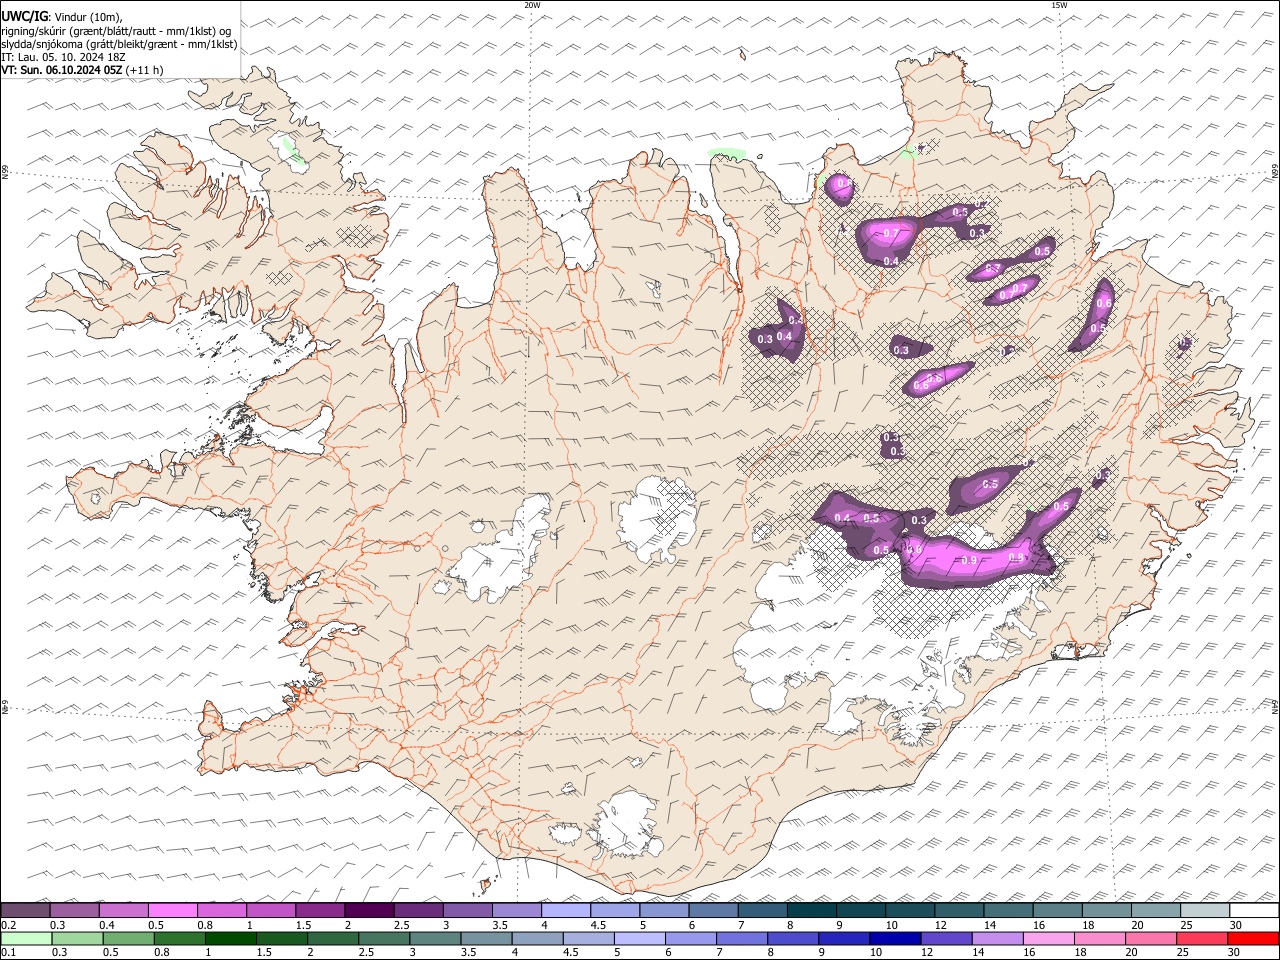1280x960 pixels.
Task: Click the light green rain patch in Westfjords
Action: pyautogui.click(x=293, y=150)
